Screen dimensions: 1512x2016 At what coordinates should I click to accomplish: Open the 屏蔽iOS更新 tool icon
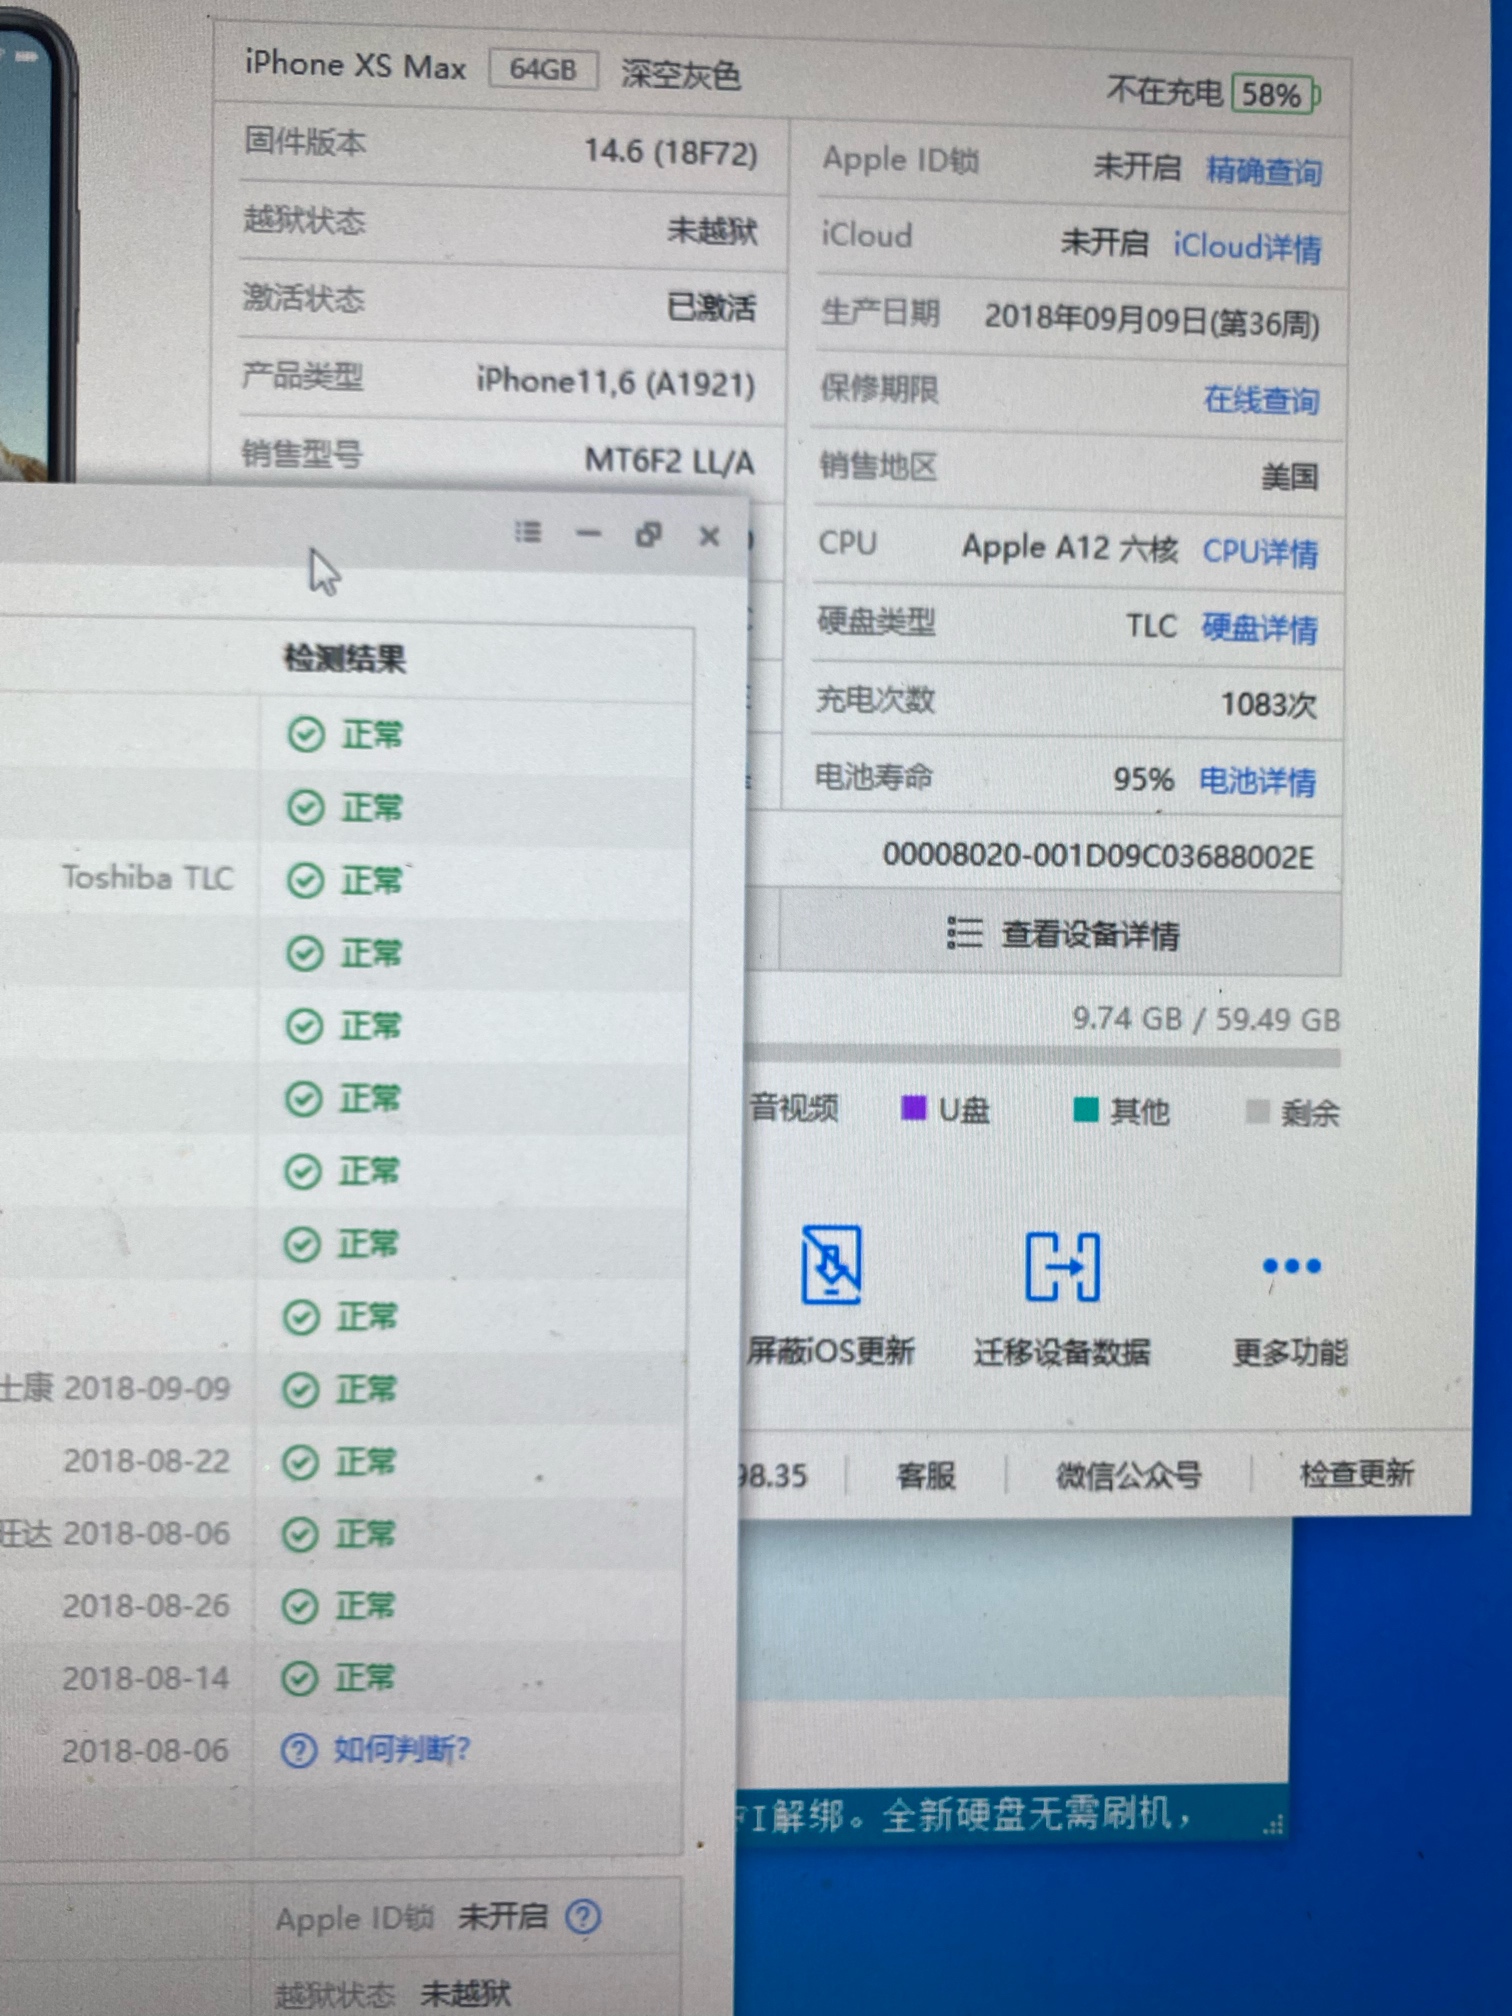(x=831, y=1265)
